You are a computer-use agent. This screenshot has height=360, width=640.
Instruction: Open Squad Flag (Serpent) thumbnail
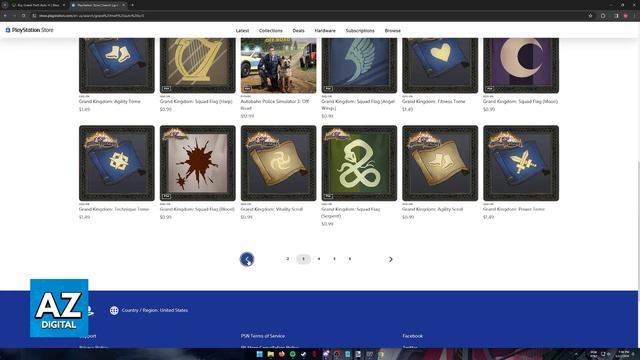(x=359, y=163)
